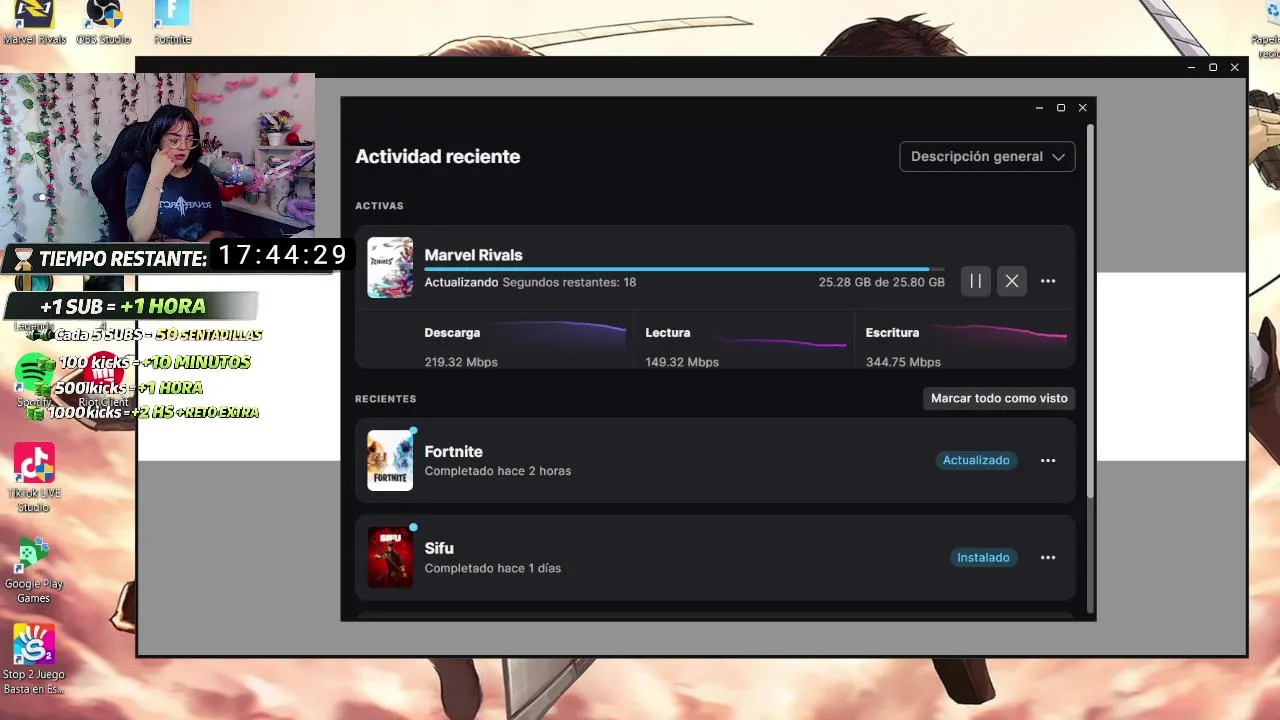The width and height of the screenshot is (1280, 720).
Task: Click the Fortnite title in recents
Action: pos(453,452)
